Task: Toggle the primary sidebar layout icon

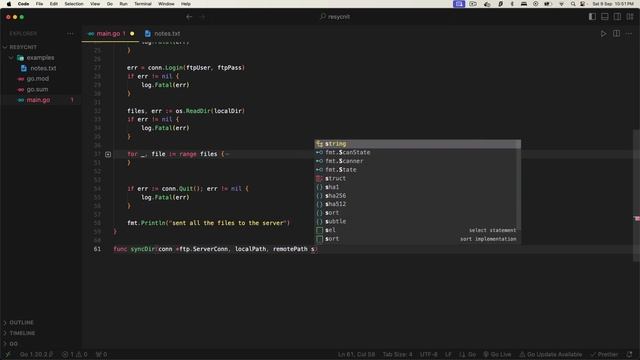Action: [x=592, y=17]
